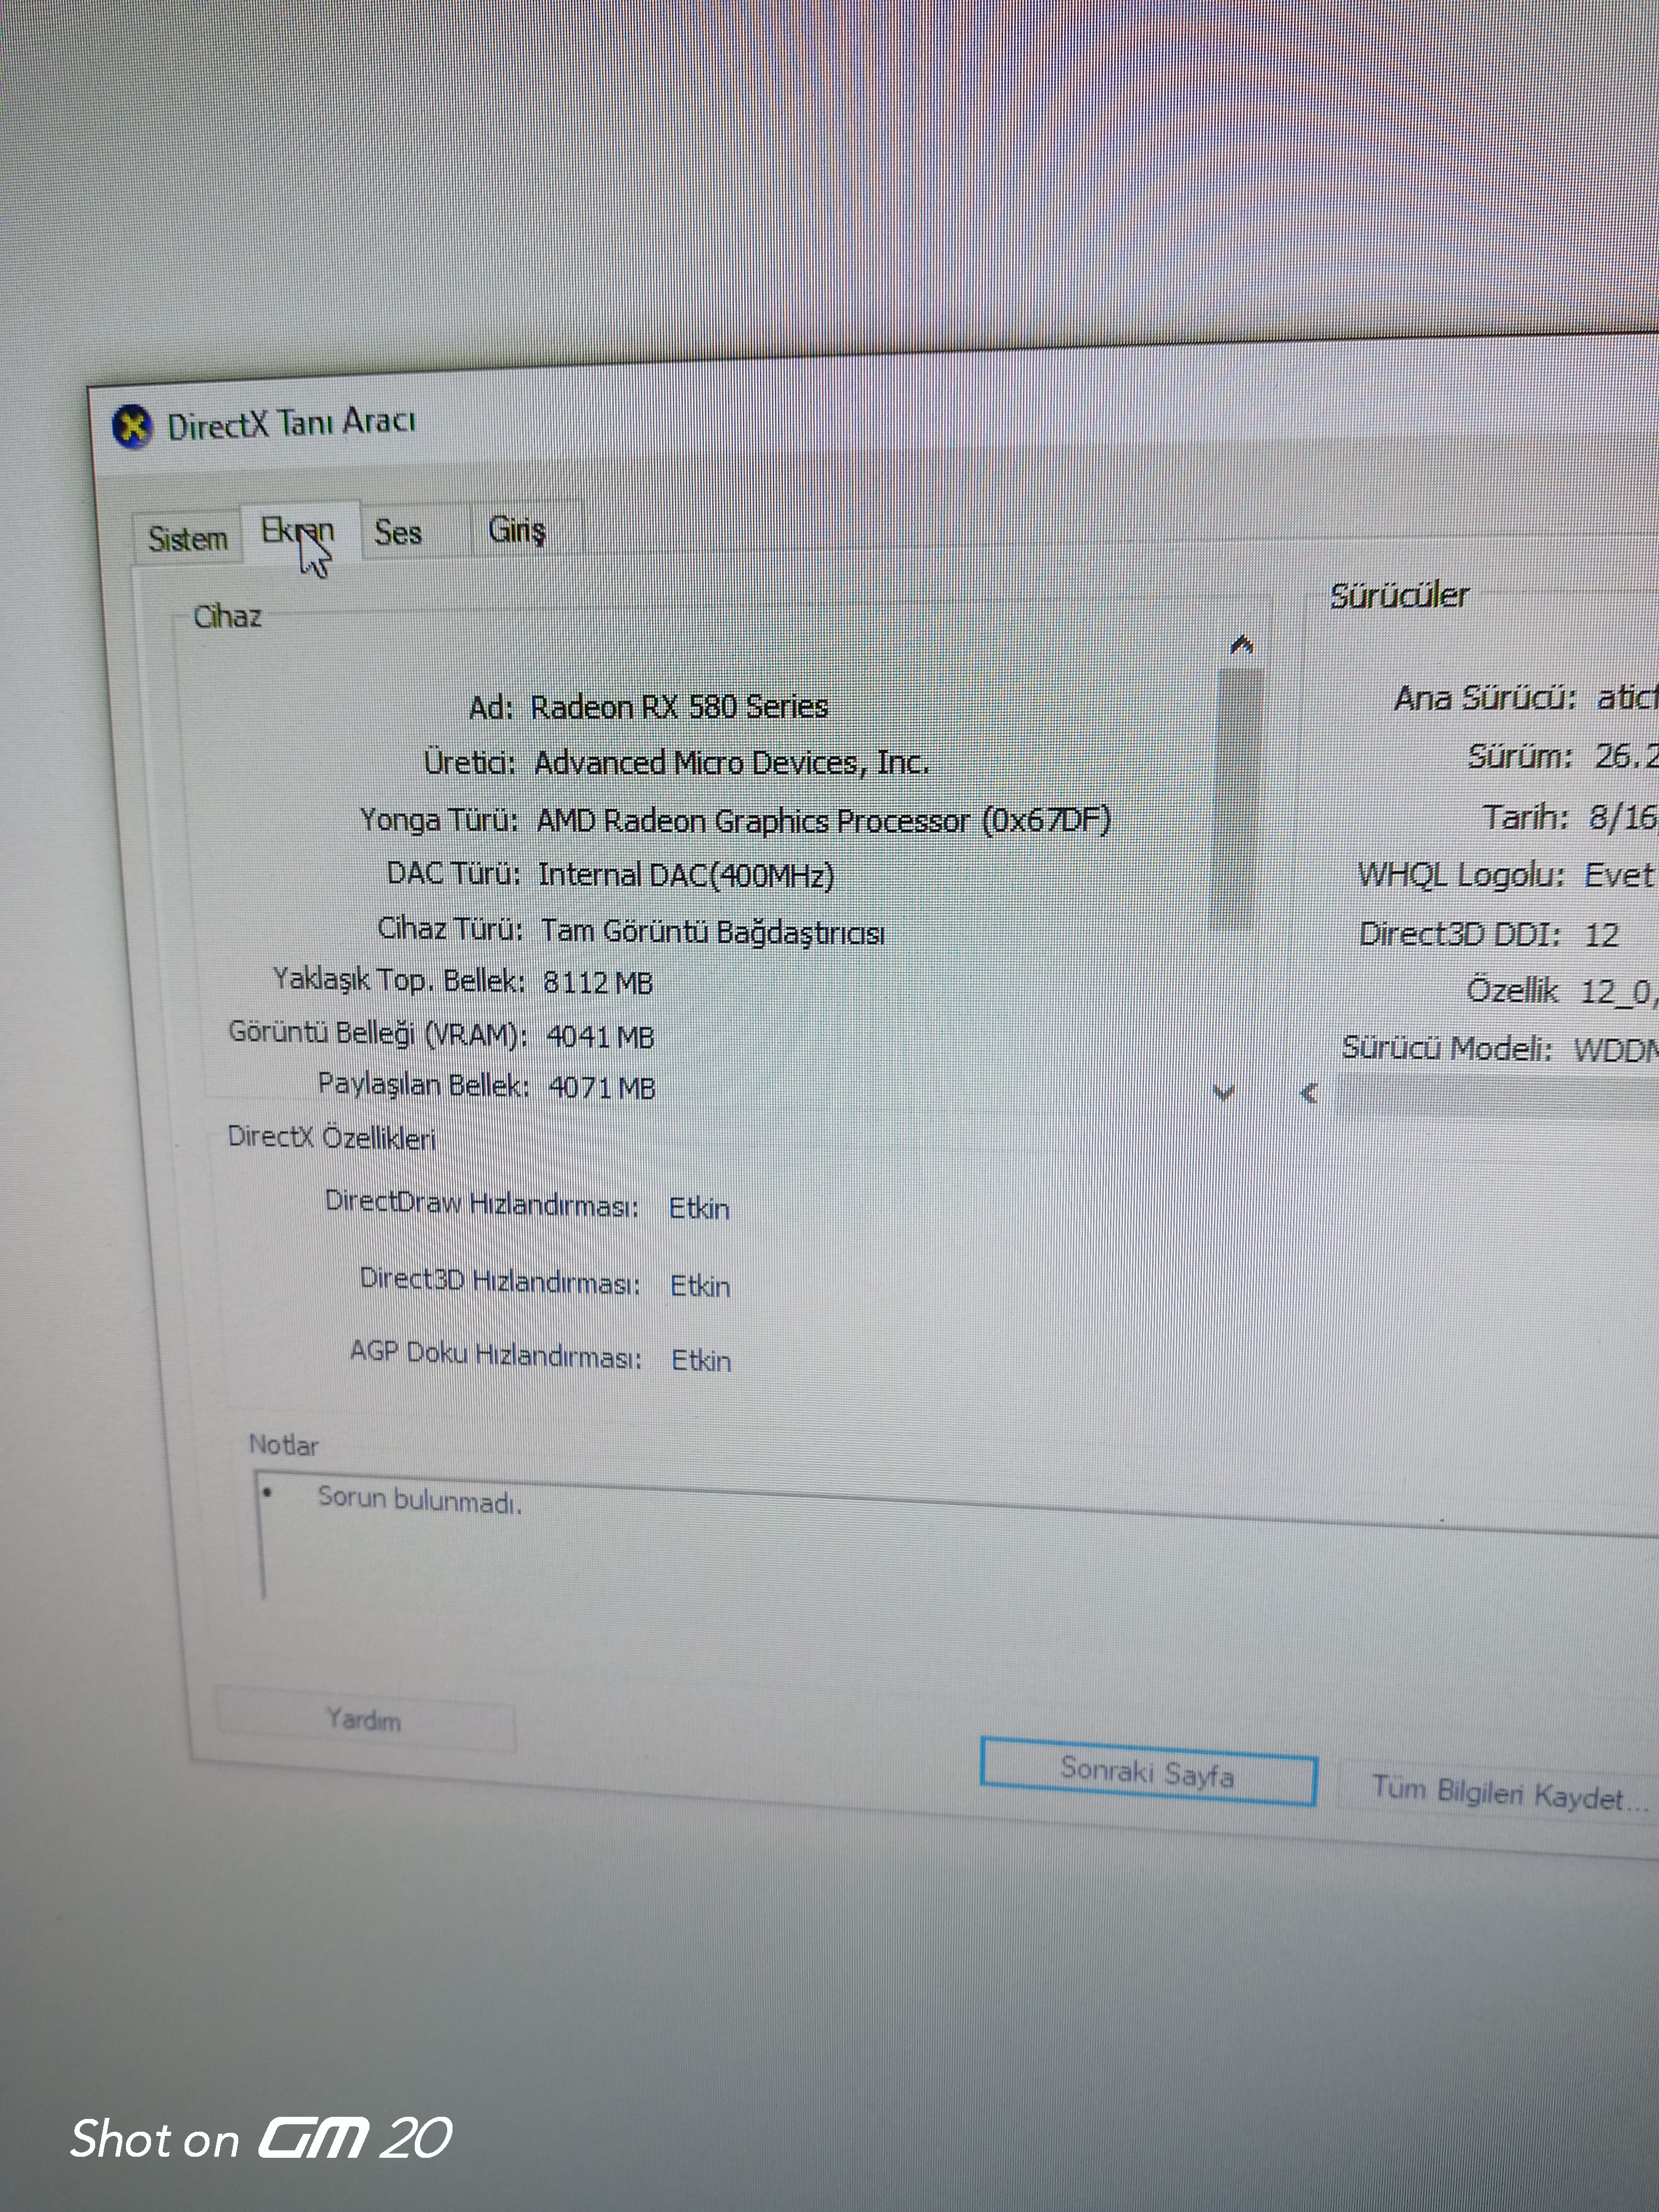Click 'Advanced Micro Devices, Inc.' text
1659x2212 pixels.
731,763
